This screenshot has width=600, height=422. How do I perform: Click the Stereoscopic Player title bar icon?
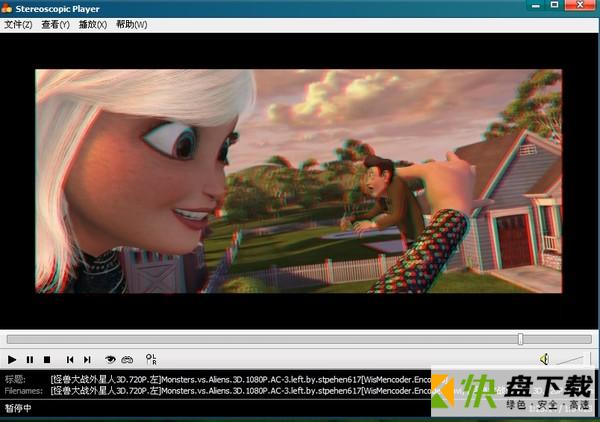tap(7, 8)
